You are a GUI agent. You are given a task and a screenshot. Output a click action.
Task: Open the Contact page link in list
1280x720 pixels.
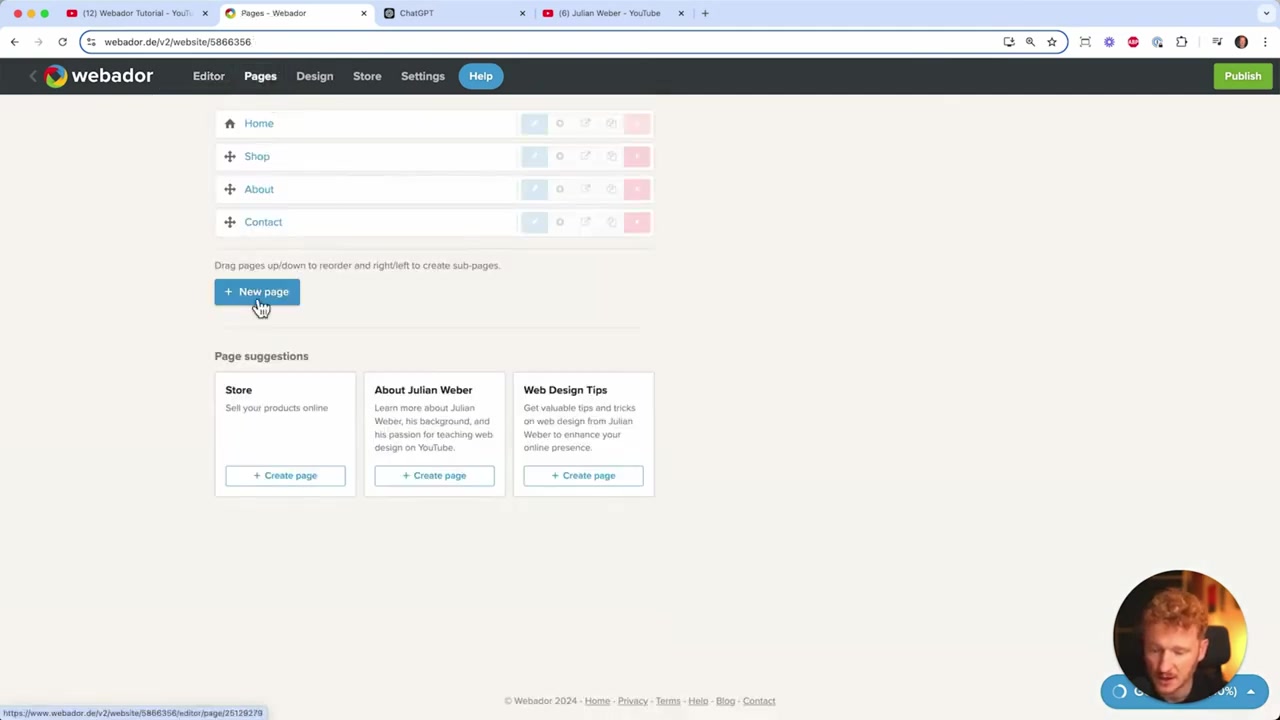[x=263, y=222]
